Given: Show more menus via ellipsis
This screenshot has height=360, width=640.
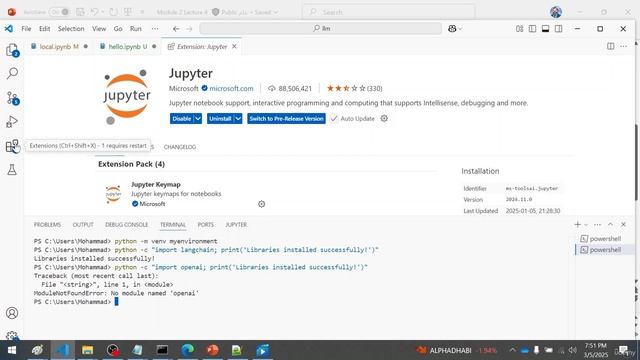Looking at the screenshot, I should point(155,29).
